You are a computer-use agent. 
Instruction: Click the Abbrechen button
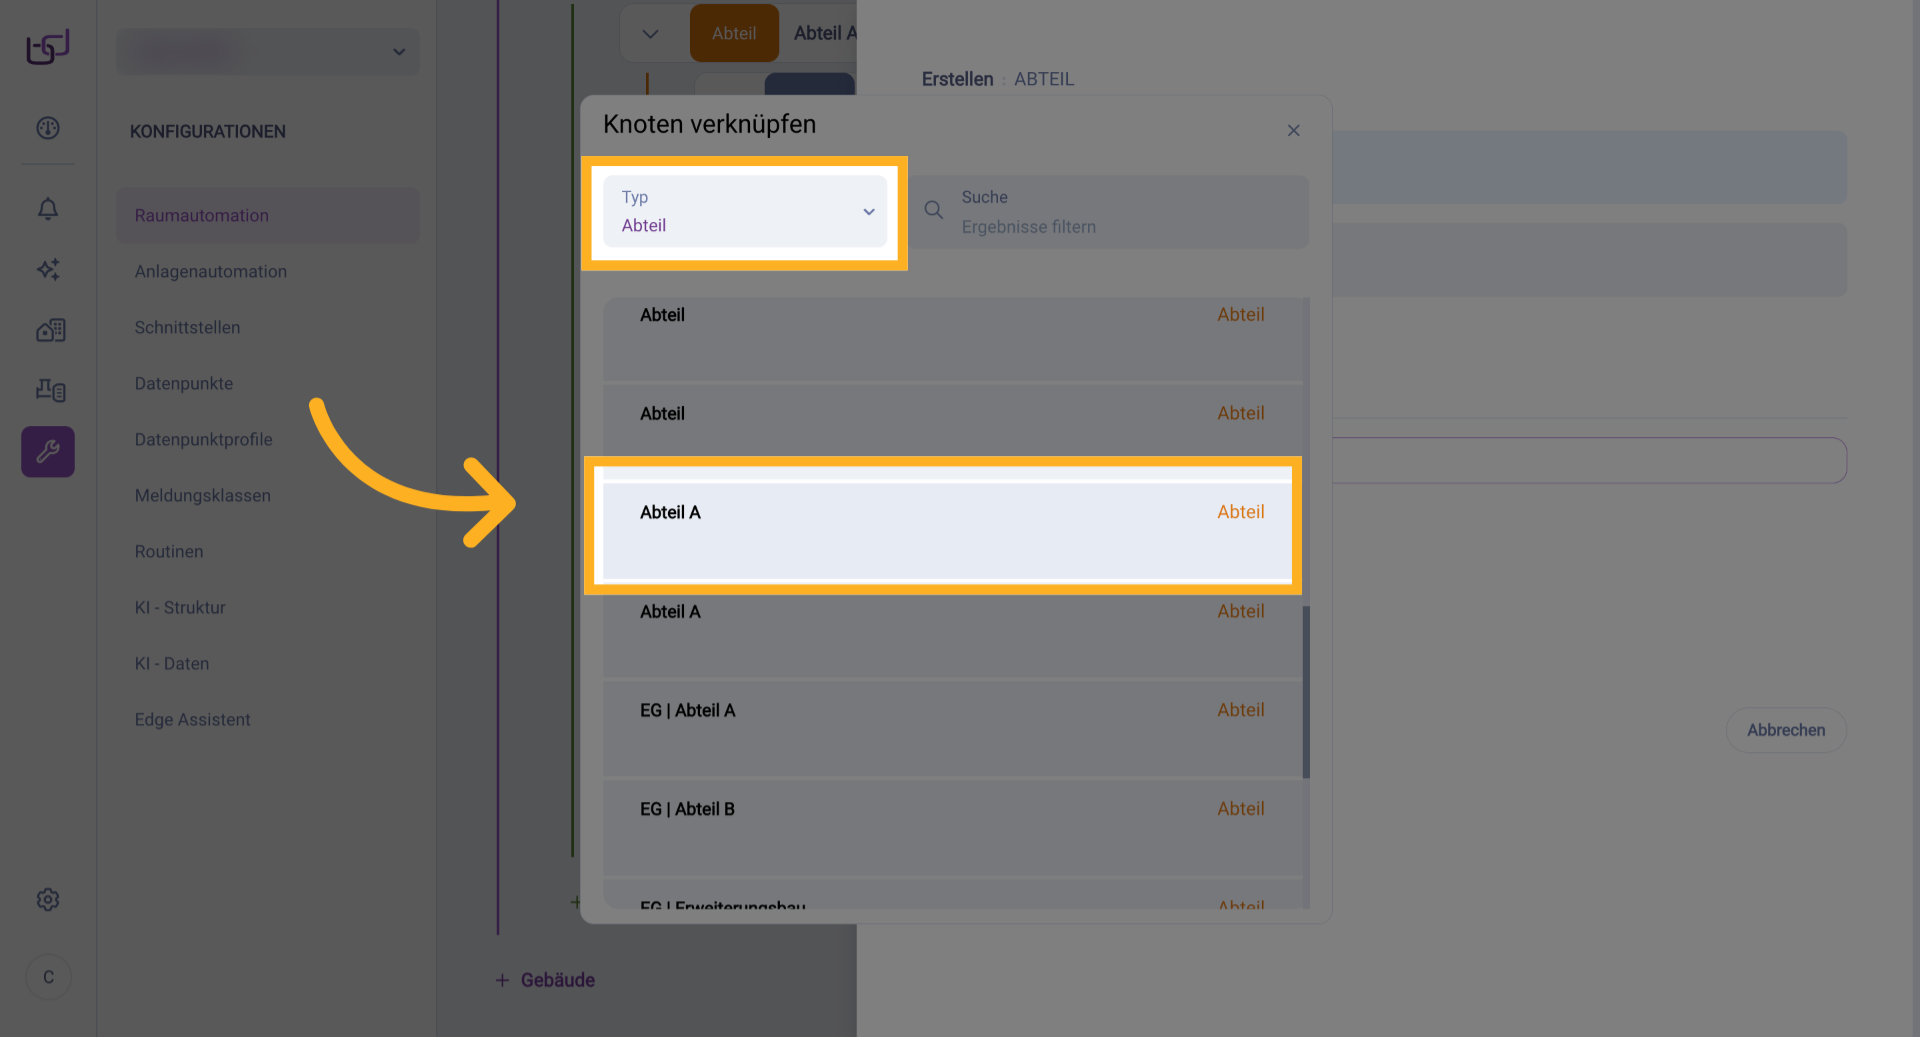pyautogui.click(x=1785, y=731)
